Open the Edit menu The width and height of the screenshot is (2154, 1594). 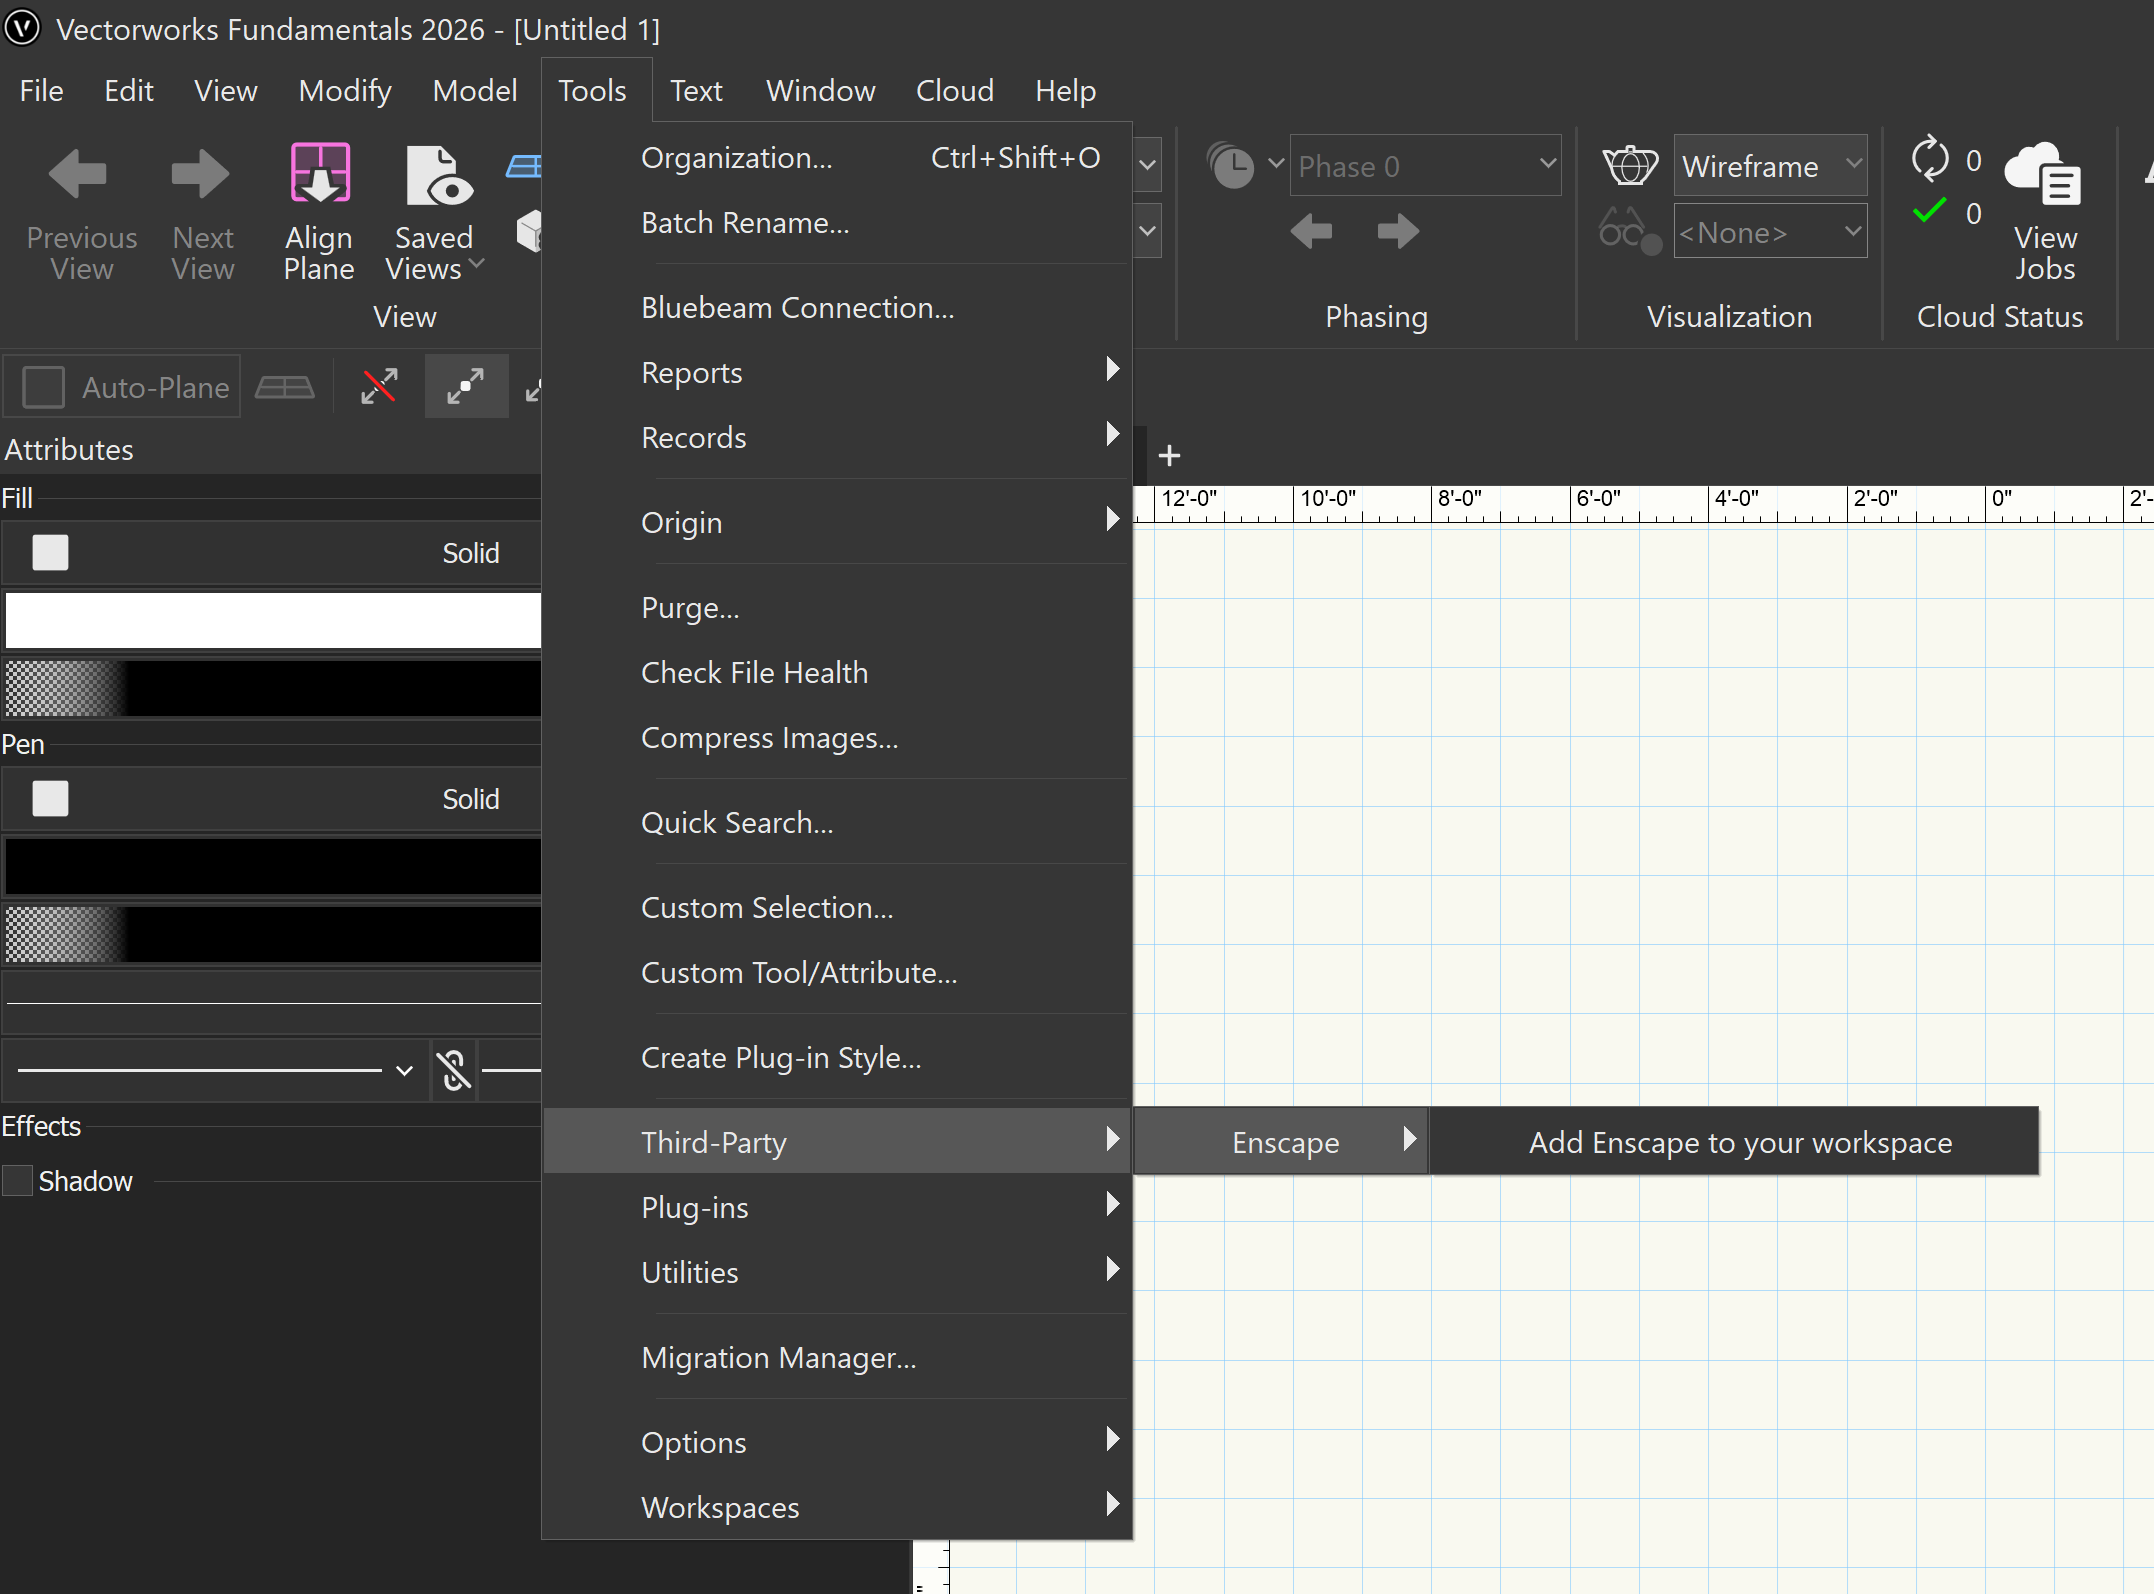[129, 90]
